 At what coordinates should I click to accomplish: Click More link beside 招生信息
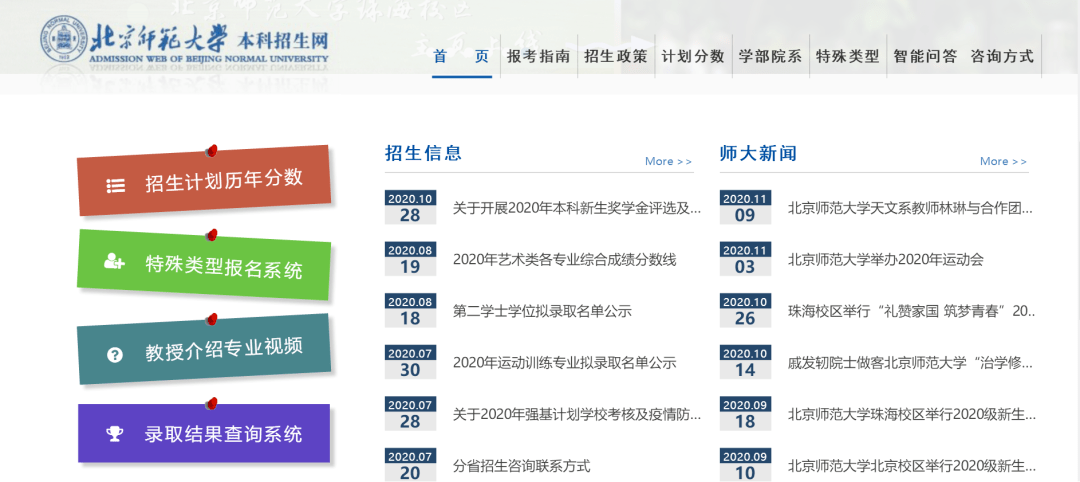pyautogui.click(x=668, y=161)
